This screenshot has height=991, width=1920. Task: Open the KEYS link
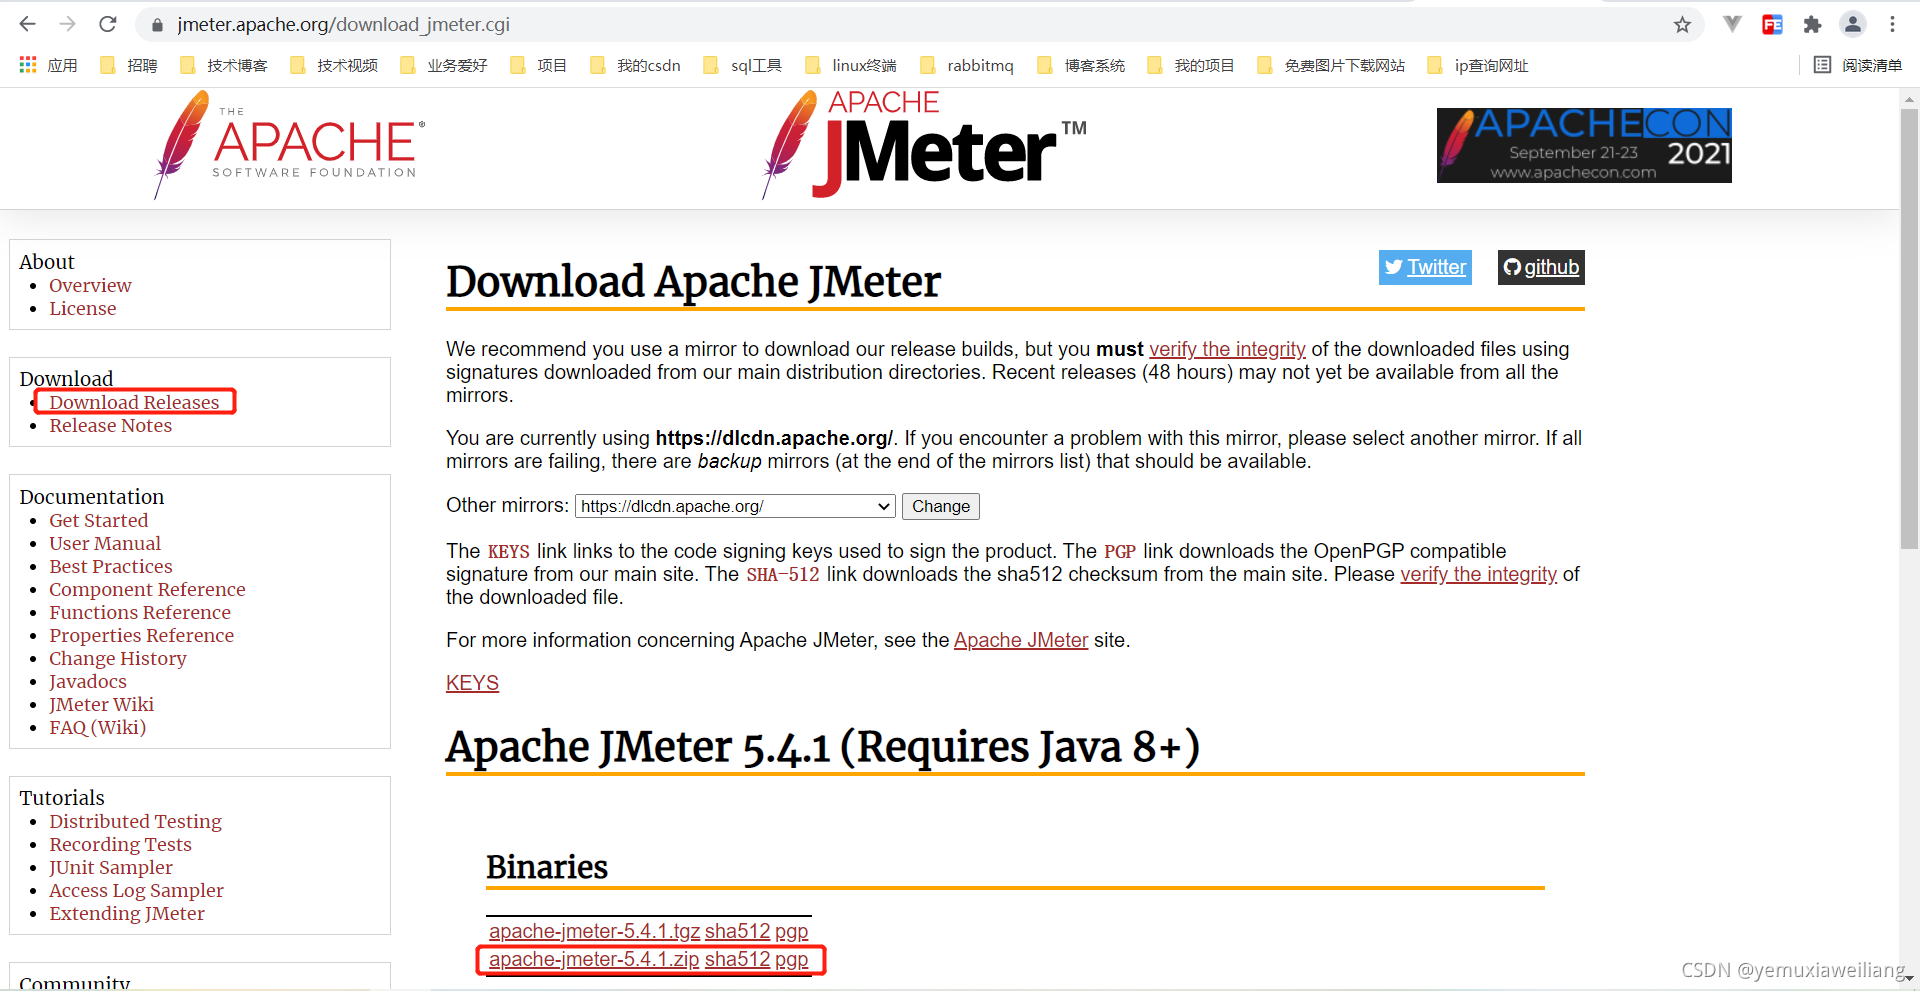point(472,683)
